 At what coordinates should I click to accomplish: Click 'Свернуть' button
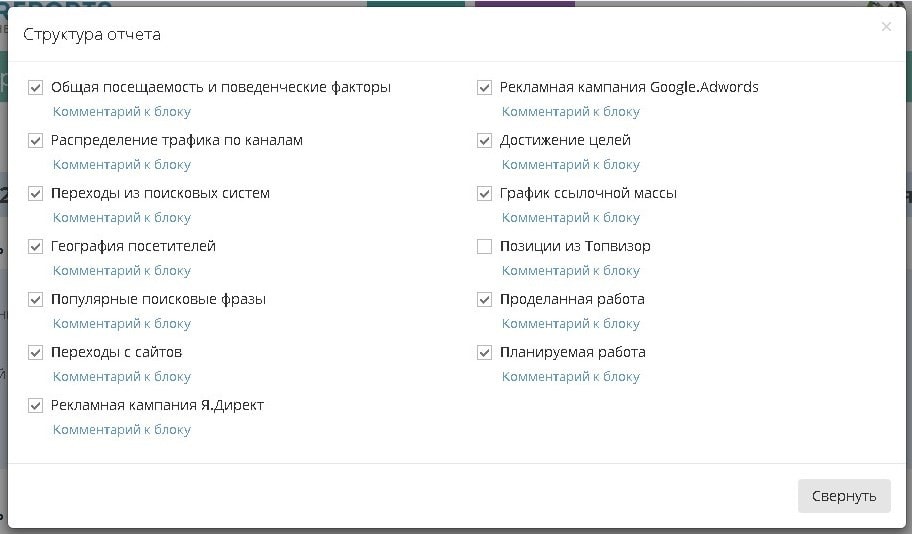tap(843, 496)
